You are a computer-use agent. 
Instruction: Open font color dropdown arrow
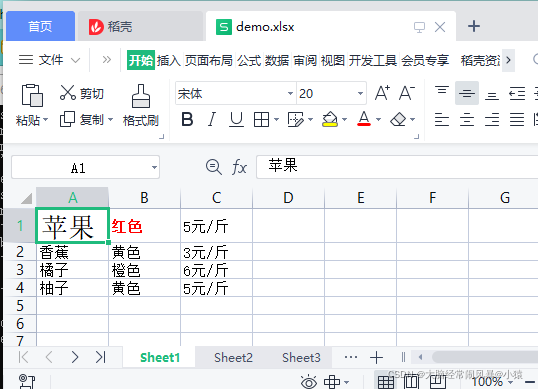[378, 120]
